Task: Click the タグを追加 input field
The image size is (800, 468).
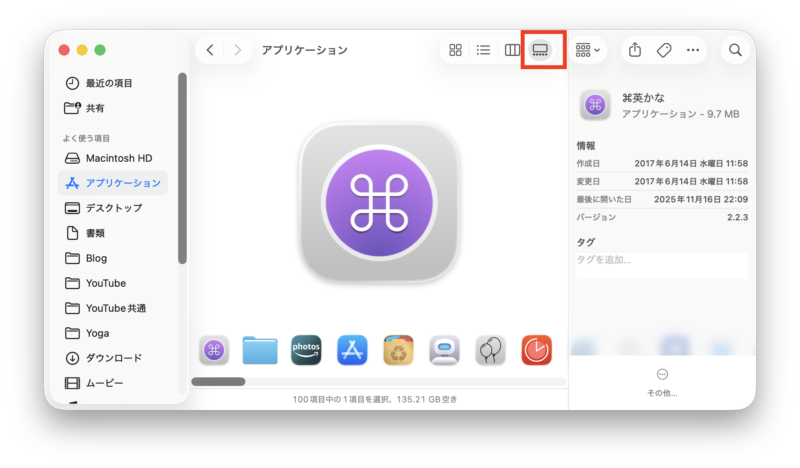Action: point(662,265)
